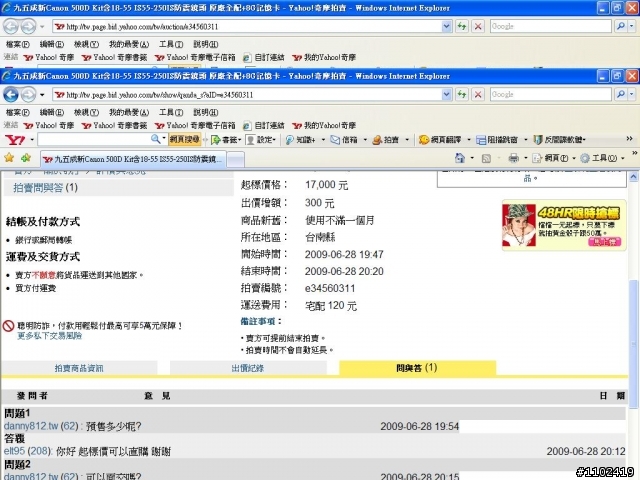Expand the dropdown arrow next to 網頁翻譯
The width and height of the screenshot is (640, 480).
point(469,140)
